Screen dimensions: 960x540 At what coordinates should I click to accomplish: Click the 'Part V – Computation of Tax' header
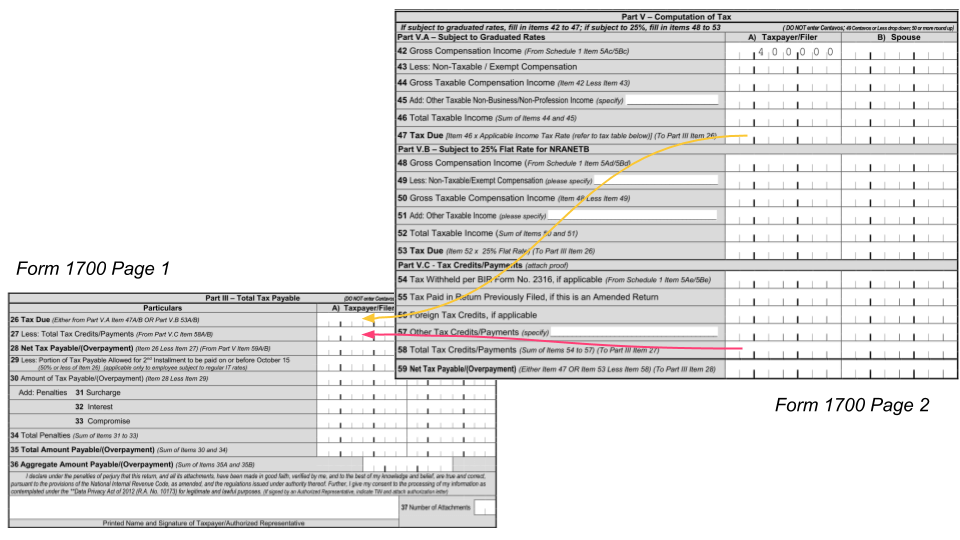pyautogui.click(x=676, y=17)
